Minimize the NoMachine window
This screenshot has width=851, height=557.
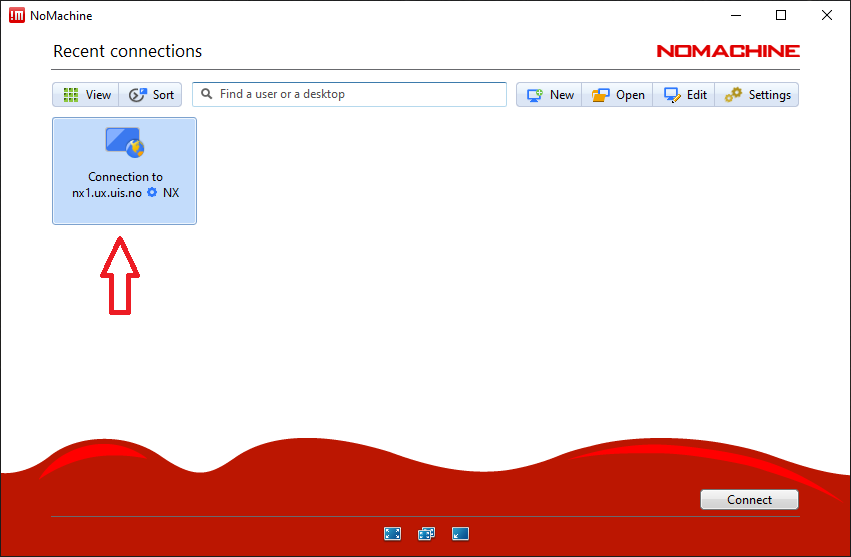[736, 15]
